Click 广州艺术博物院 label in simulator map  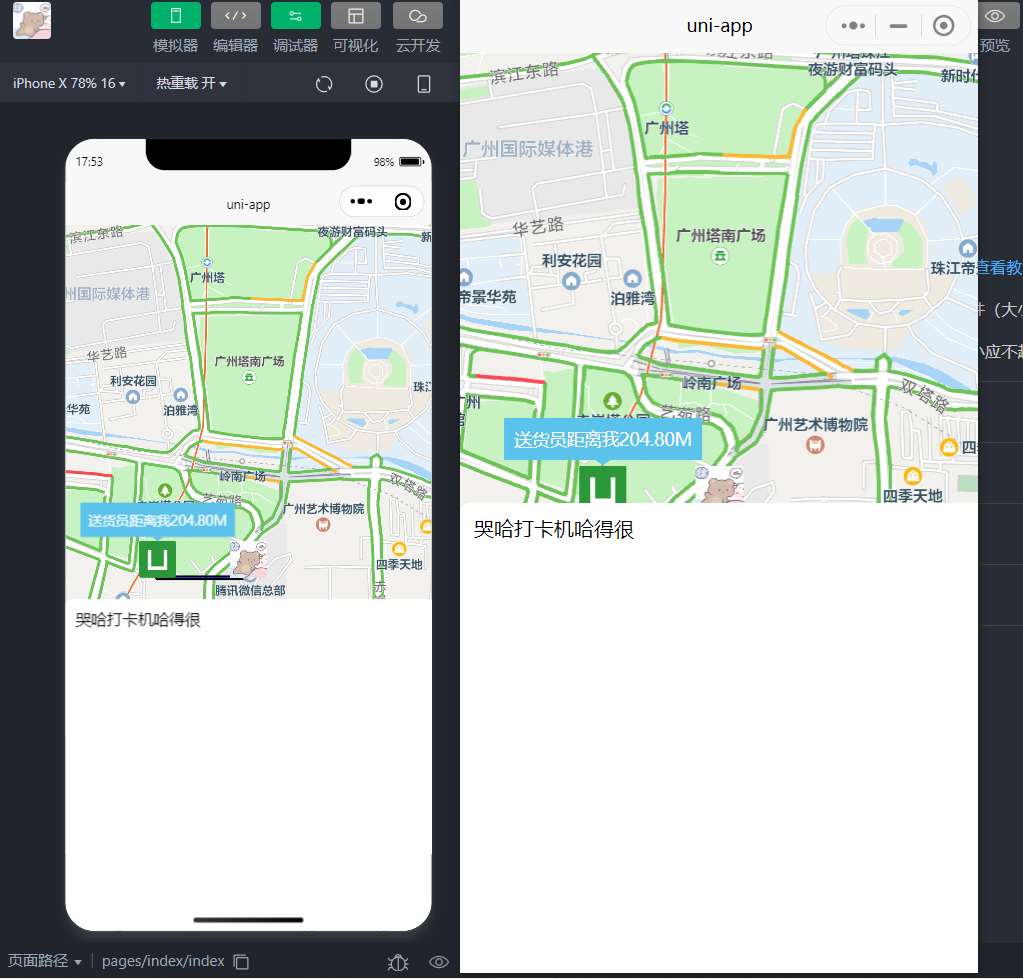click(324, 509)
